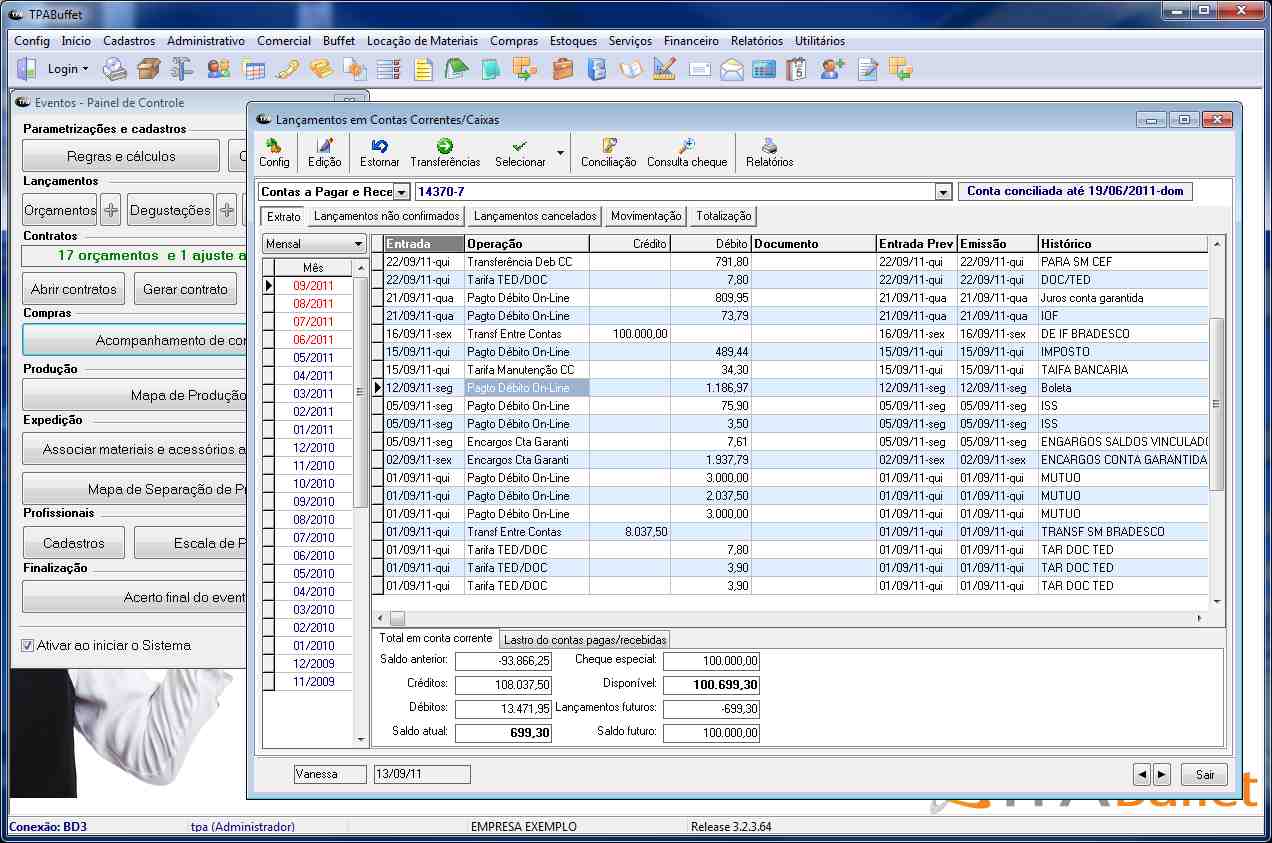Open the Financeiro menu

(x=691, y=41)
